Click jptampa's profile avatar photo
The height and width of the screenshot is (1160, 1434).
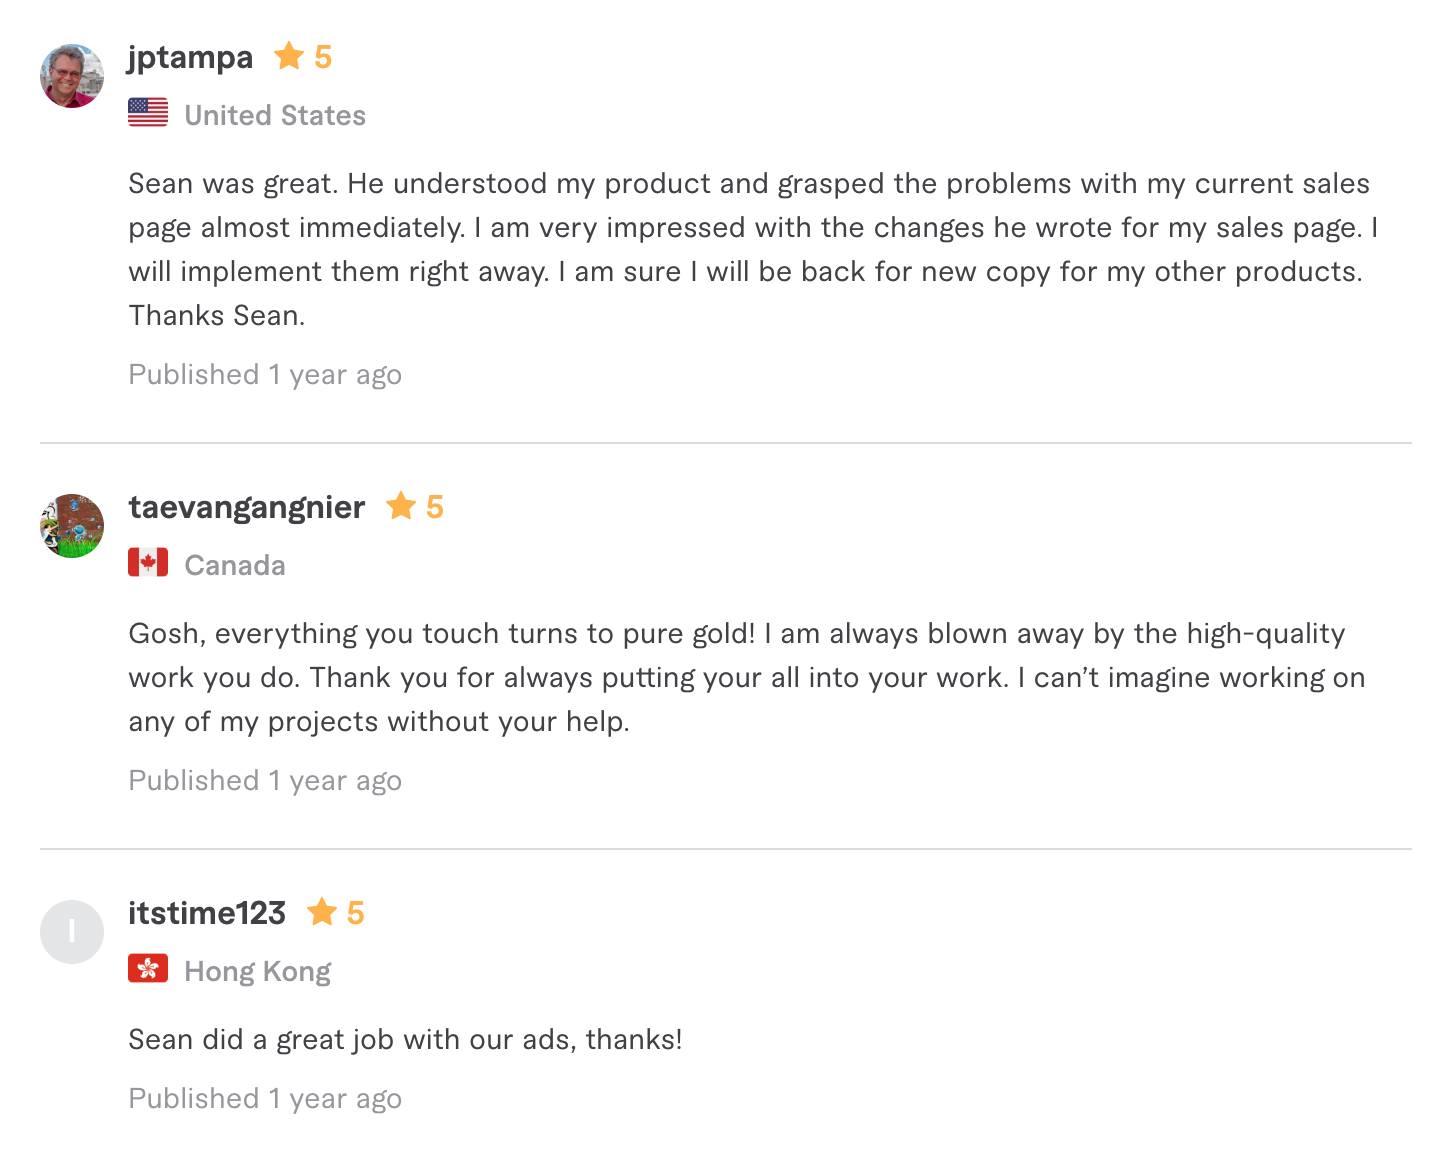point(72,76)
